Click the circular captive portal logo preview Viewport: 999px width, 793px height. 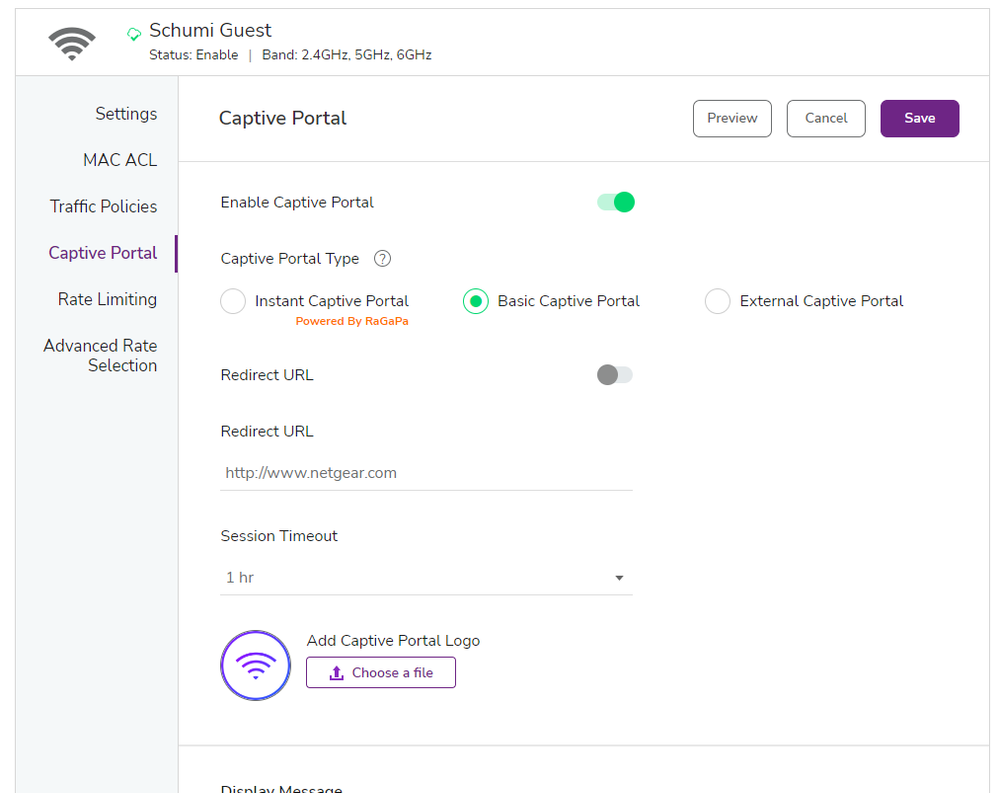255,665
